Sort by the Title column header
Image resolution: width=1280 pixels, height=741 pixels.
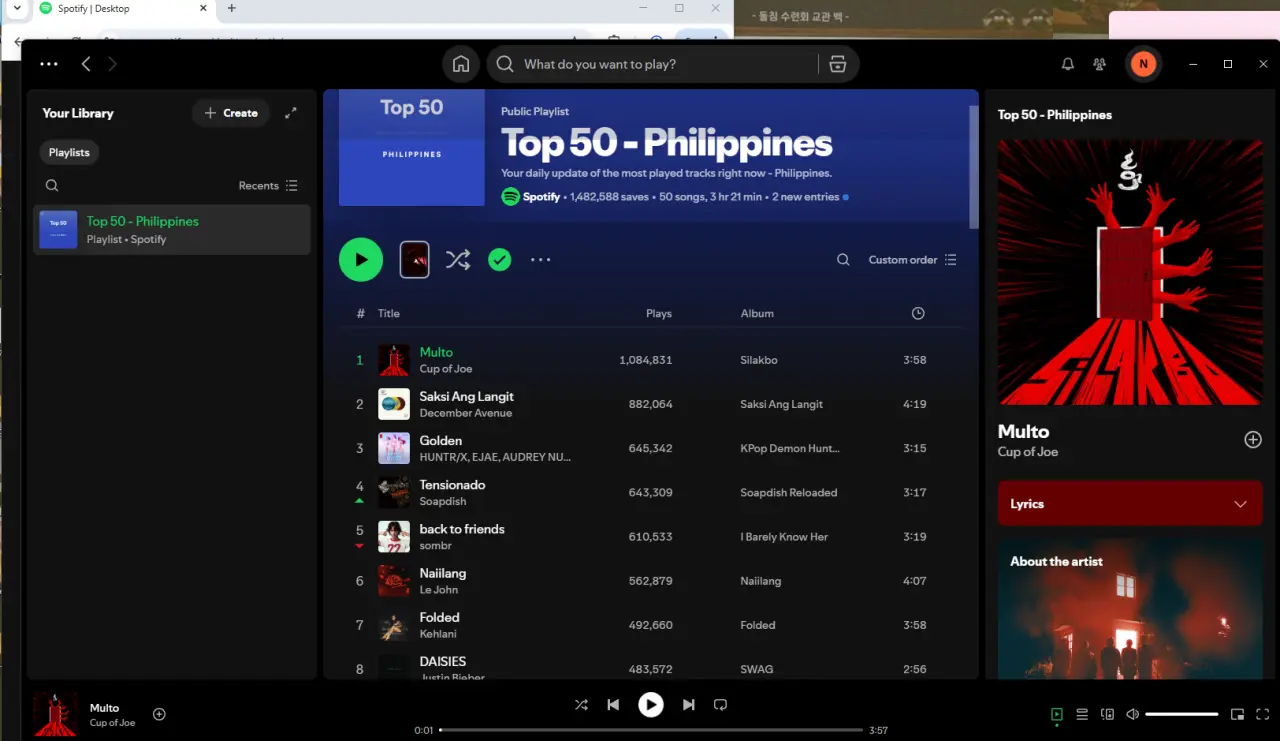tap(389, 313)
